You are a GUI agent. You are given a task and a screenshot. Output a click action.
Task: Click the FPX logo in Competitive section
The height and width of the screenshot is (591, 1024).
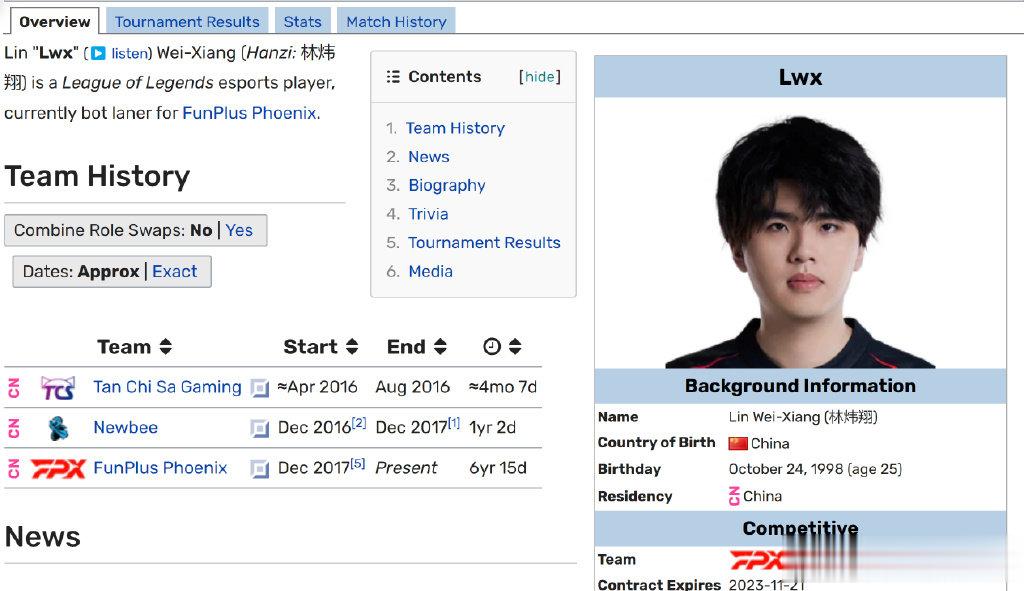click(x=758, y=560)
